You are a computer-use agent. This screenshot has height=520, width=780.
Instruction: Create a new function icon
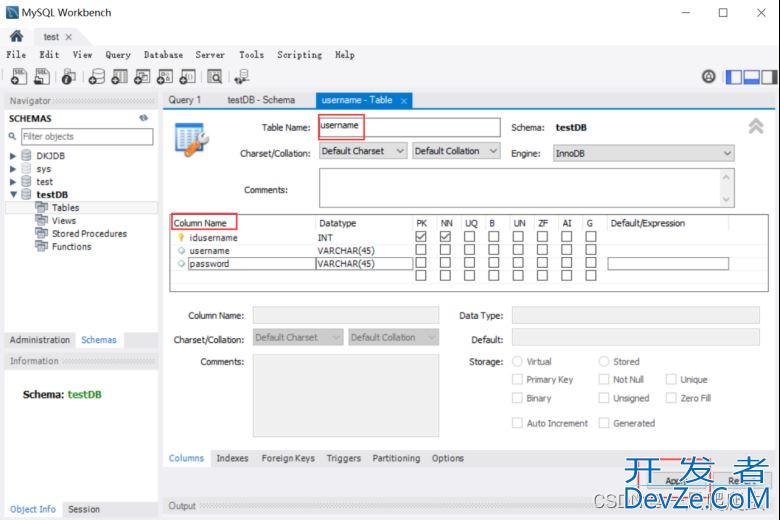pos(188,77)
